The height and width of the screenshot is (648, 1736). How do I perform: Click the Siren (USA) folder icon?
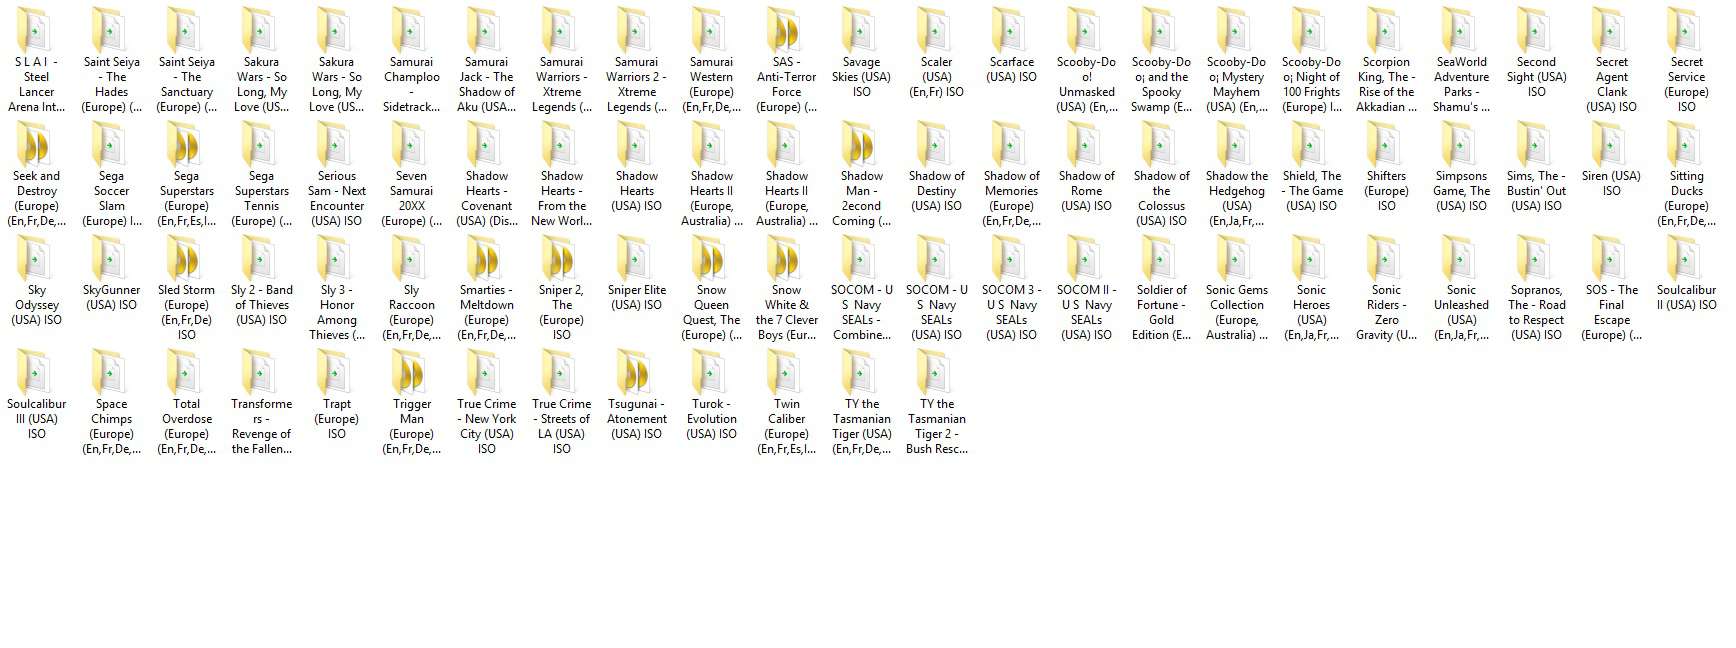[1611, 143]
